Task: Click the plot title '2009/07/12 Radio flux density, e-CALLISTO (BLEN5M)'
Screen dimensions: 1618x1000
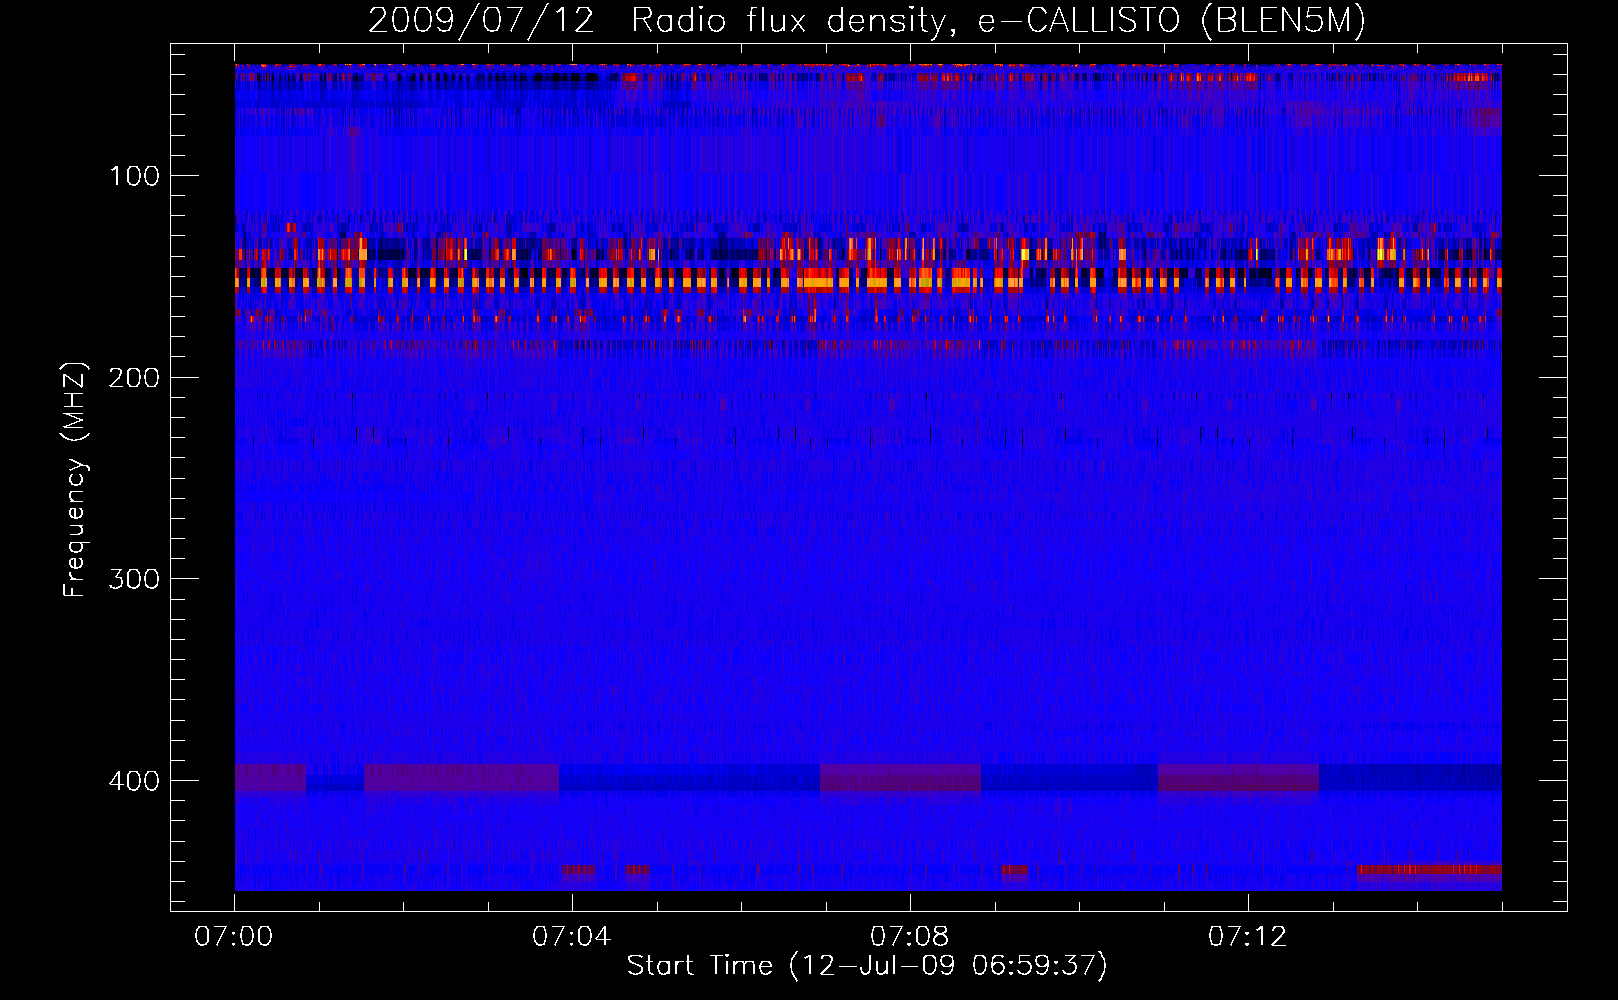Action: coord(867,20)
